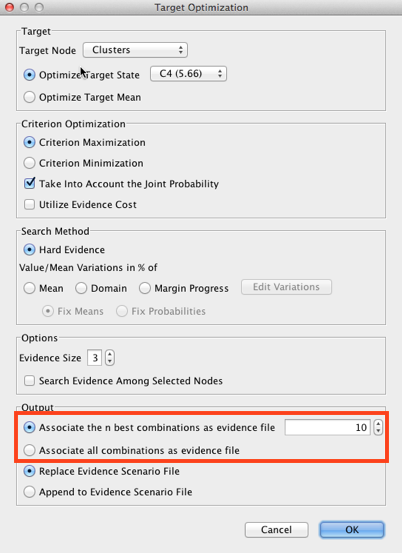
Task: Open the C4 (5.66) target state dropdown
Action: click(188, 74)
